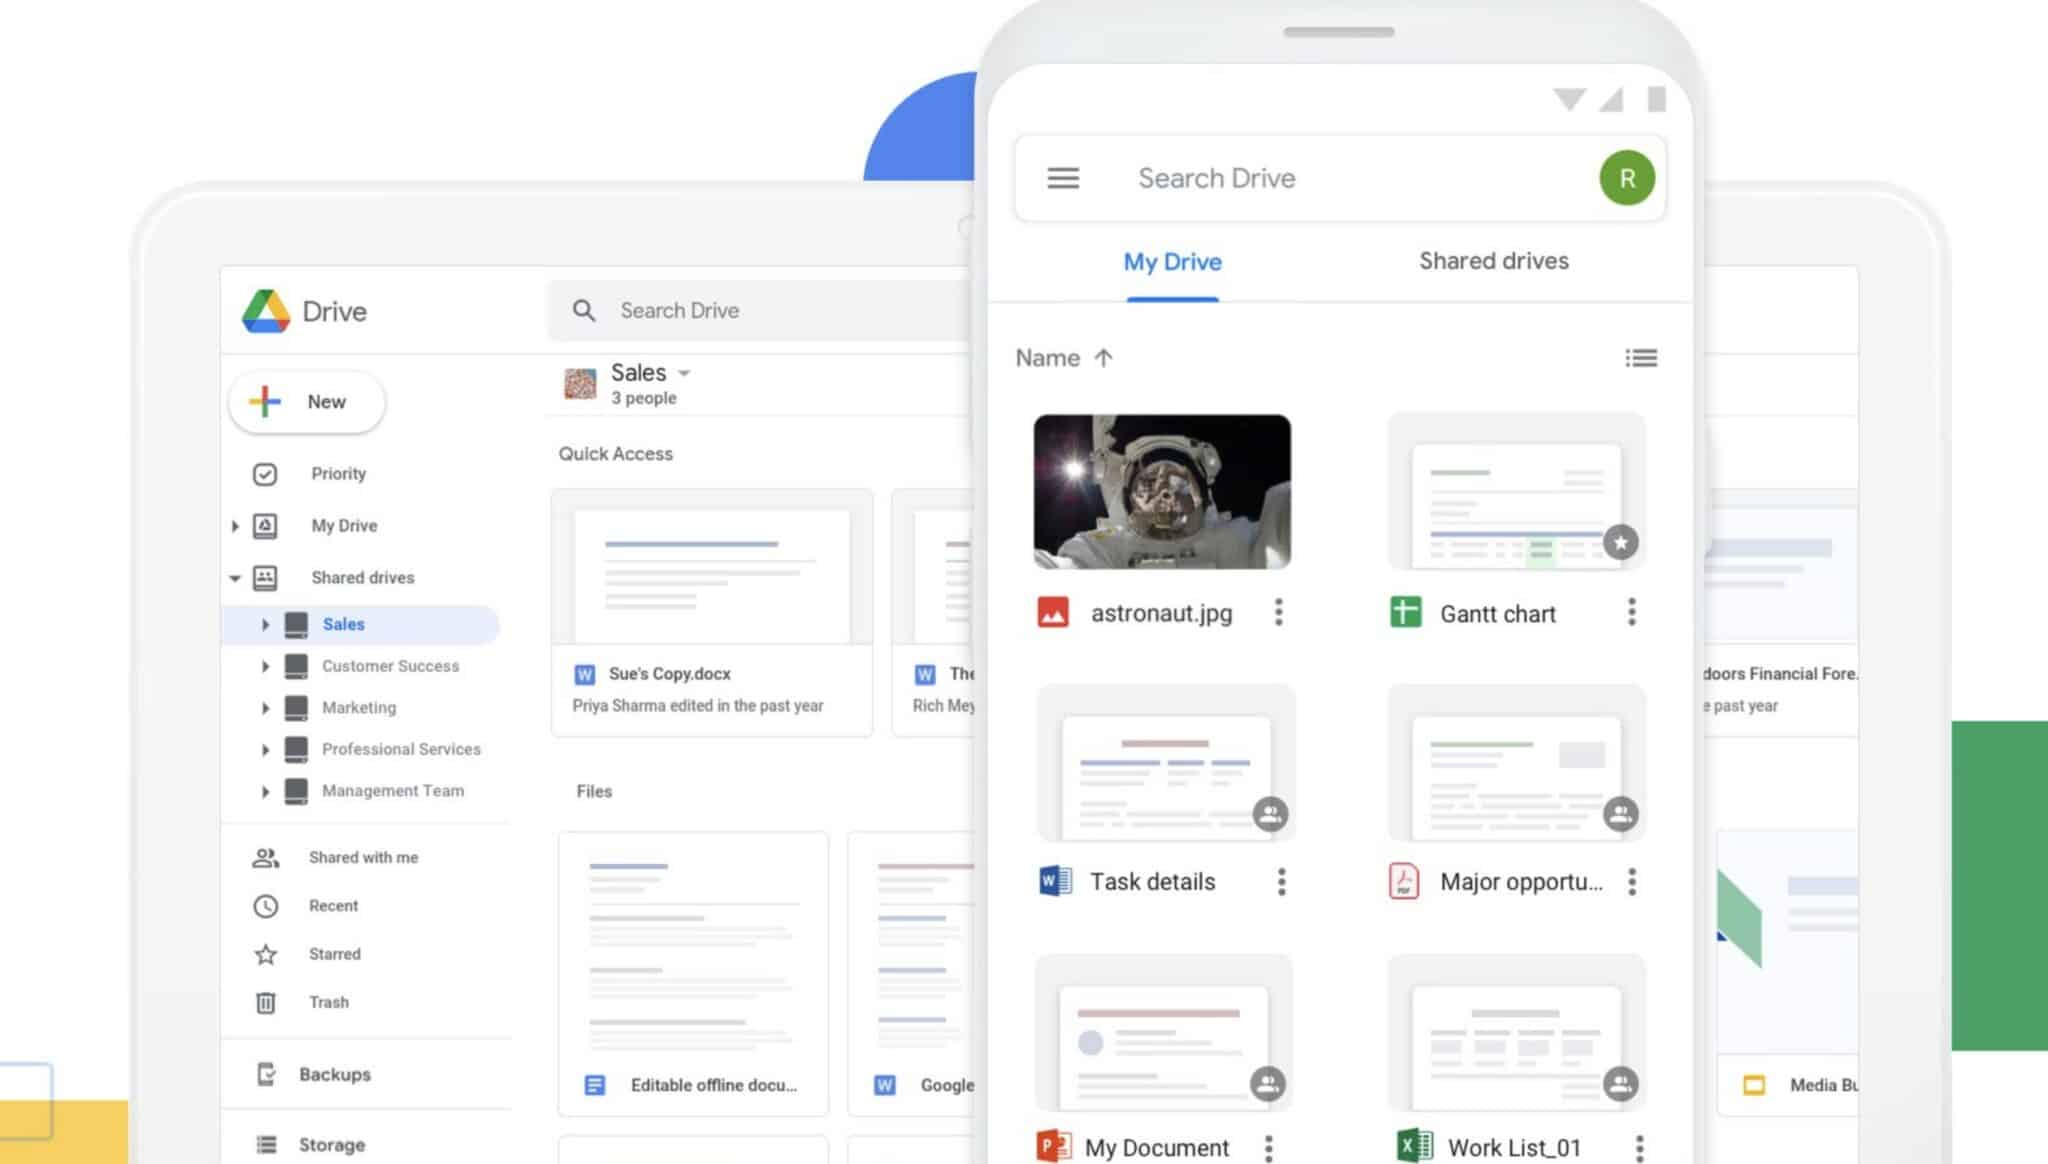Open the Sales folder dropdown arrow
Screen dimensions: 2048x1164
[x=684, y=373]
